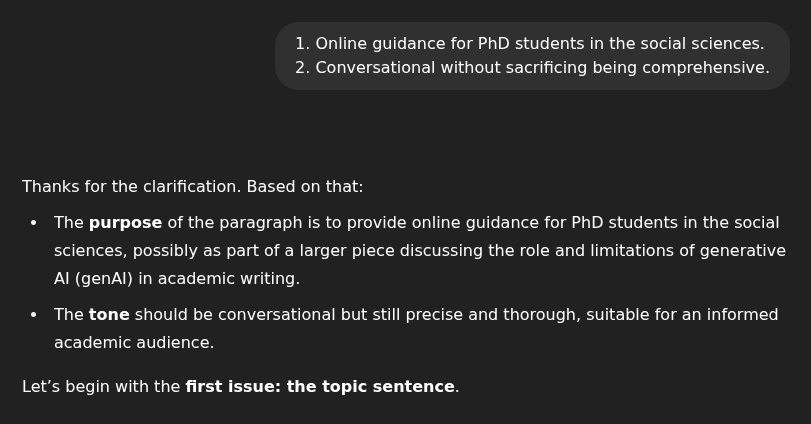Click the number "2." in the user message
This screenshot has height=424, width=811.
[x=302, y=68]
